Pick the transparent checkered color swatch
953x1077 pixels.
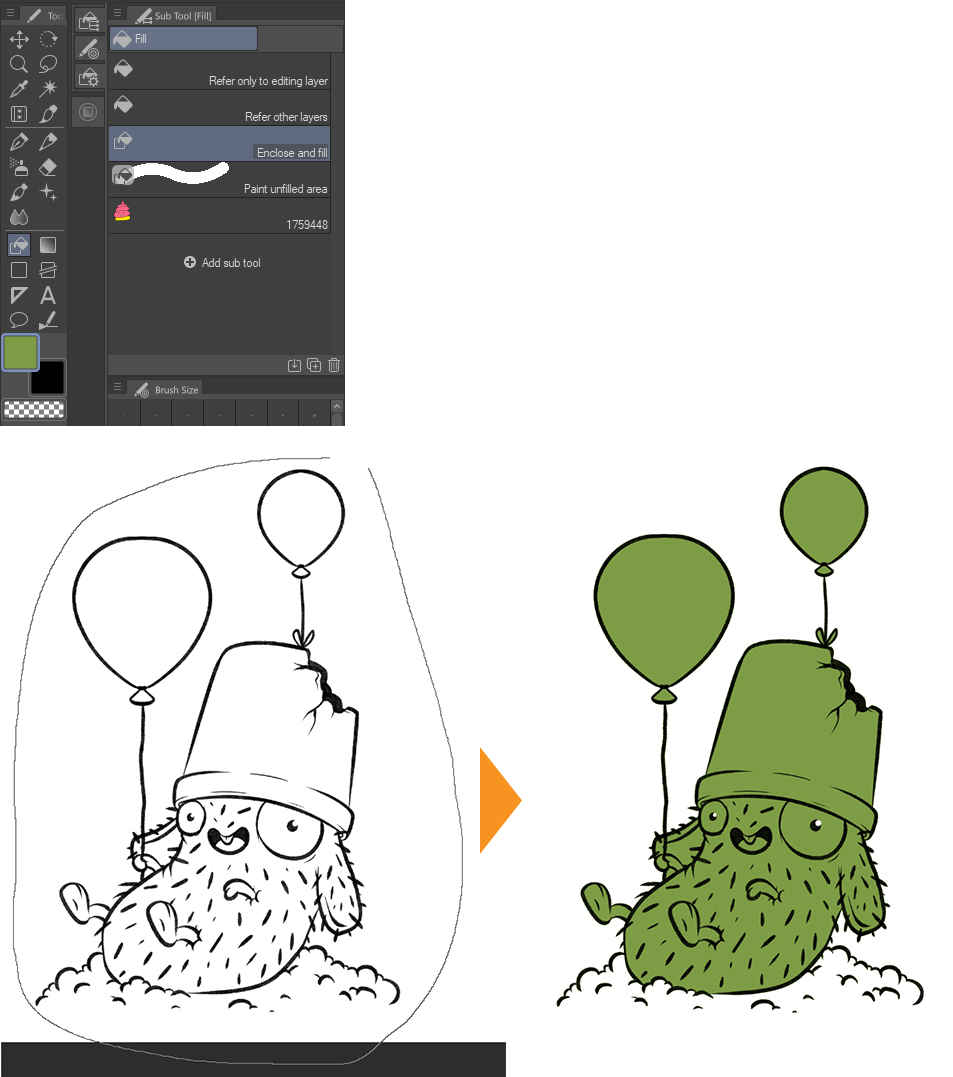34,409
